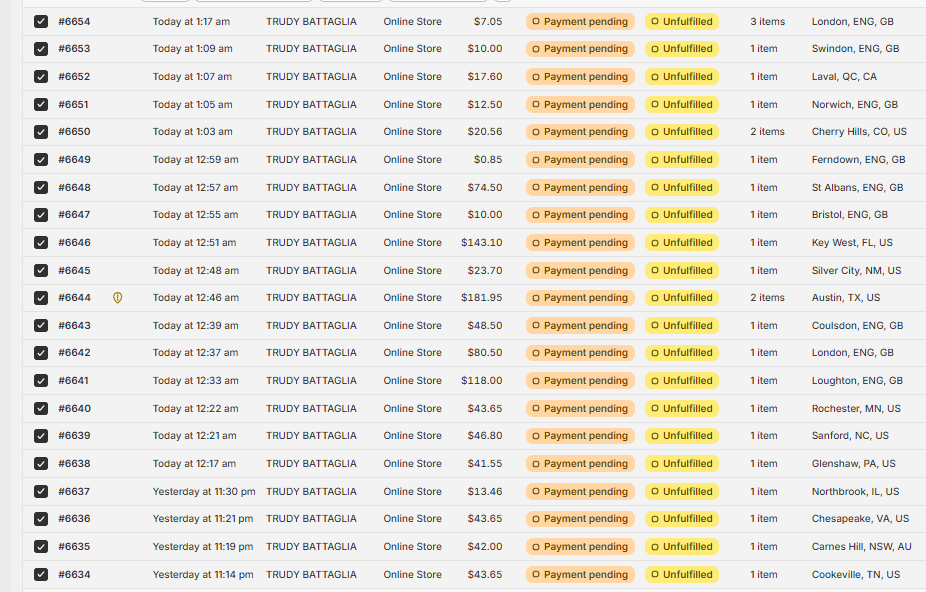Viewport: 926px width, 592px height.
Task: Open order #6646 details
Action: coord(74,243)
